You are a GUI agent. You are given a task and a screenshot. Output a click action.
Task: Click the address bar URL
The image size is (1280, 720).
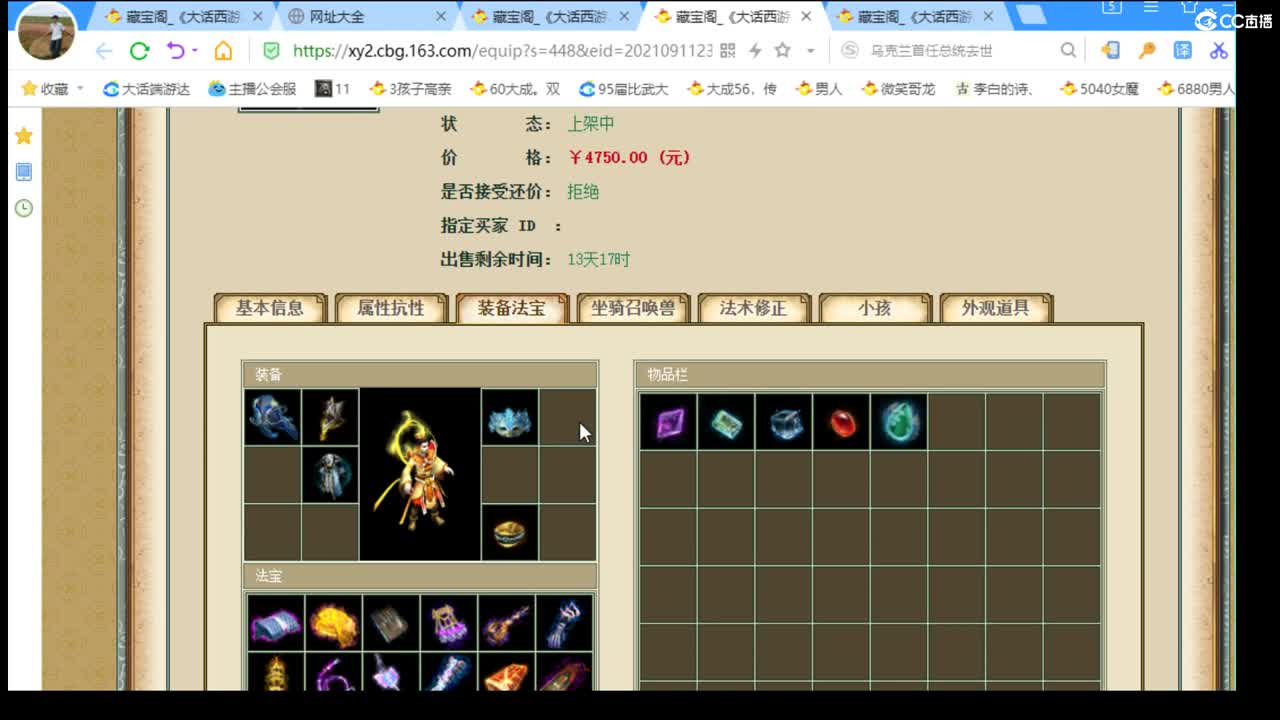click(x=502, y=51)
